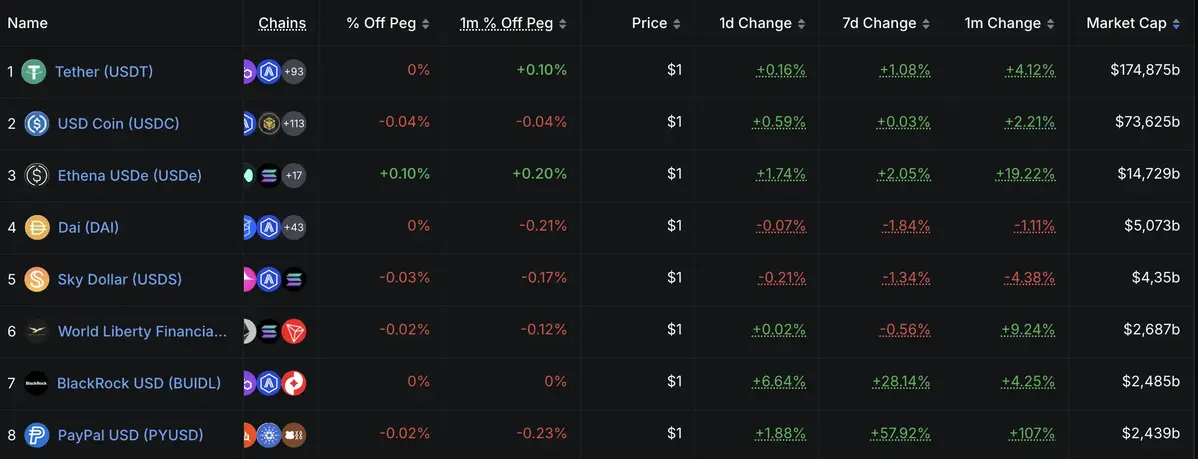Click the BlackRock logo icon

coord(37,383)
